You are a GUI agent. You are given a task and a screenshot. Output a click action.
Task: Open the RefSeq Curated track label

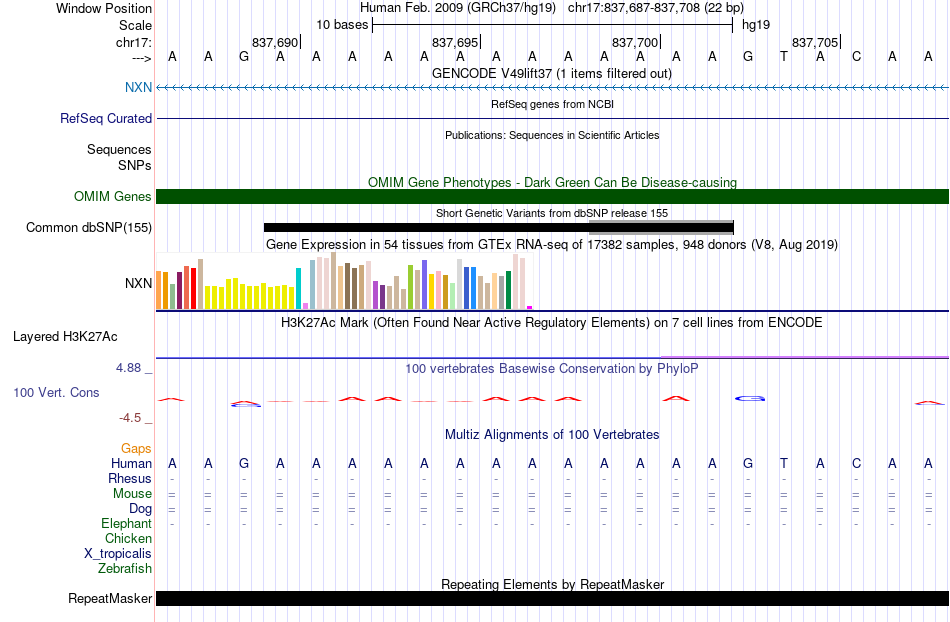(x=106, y=118)
